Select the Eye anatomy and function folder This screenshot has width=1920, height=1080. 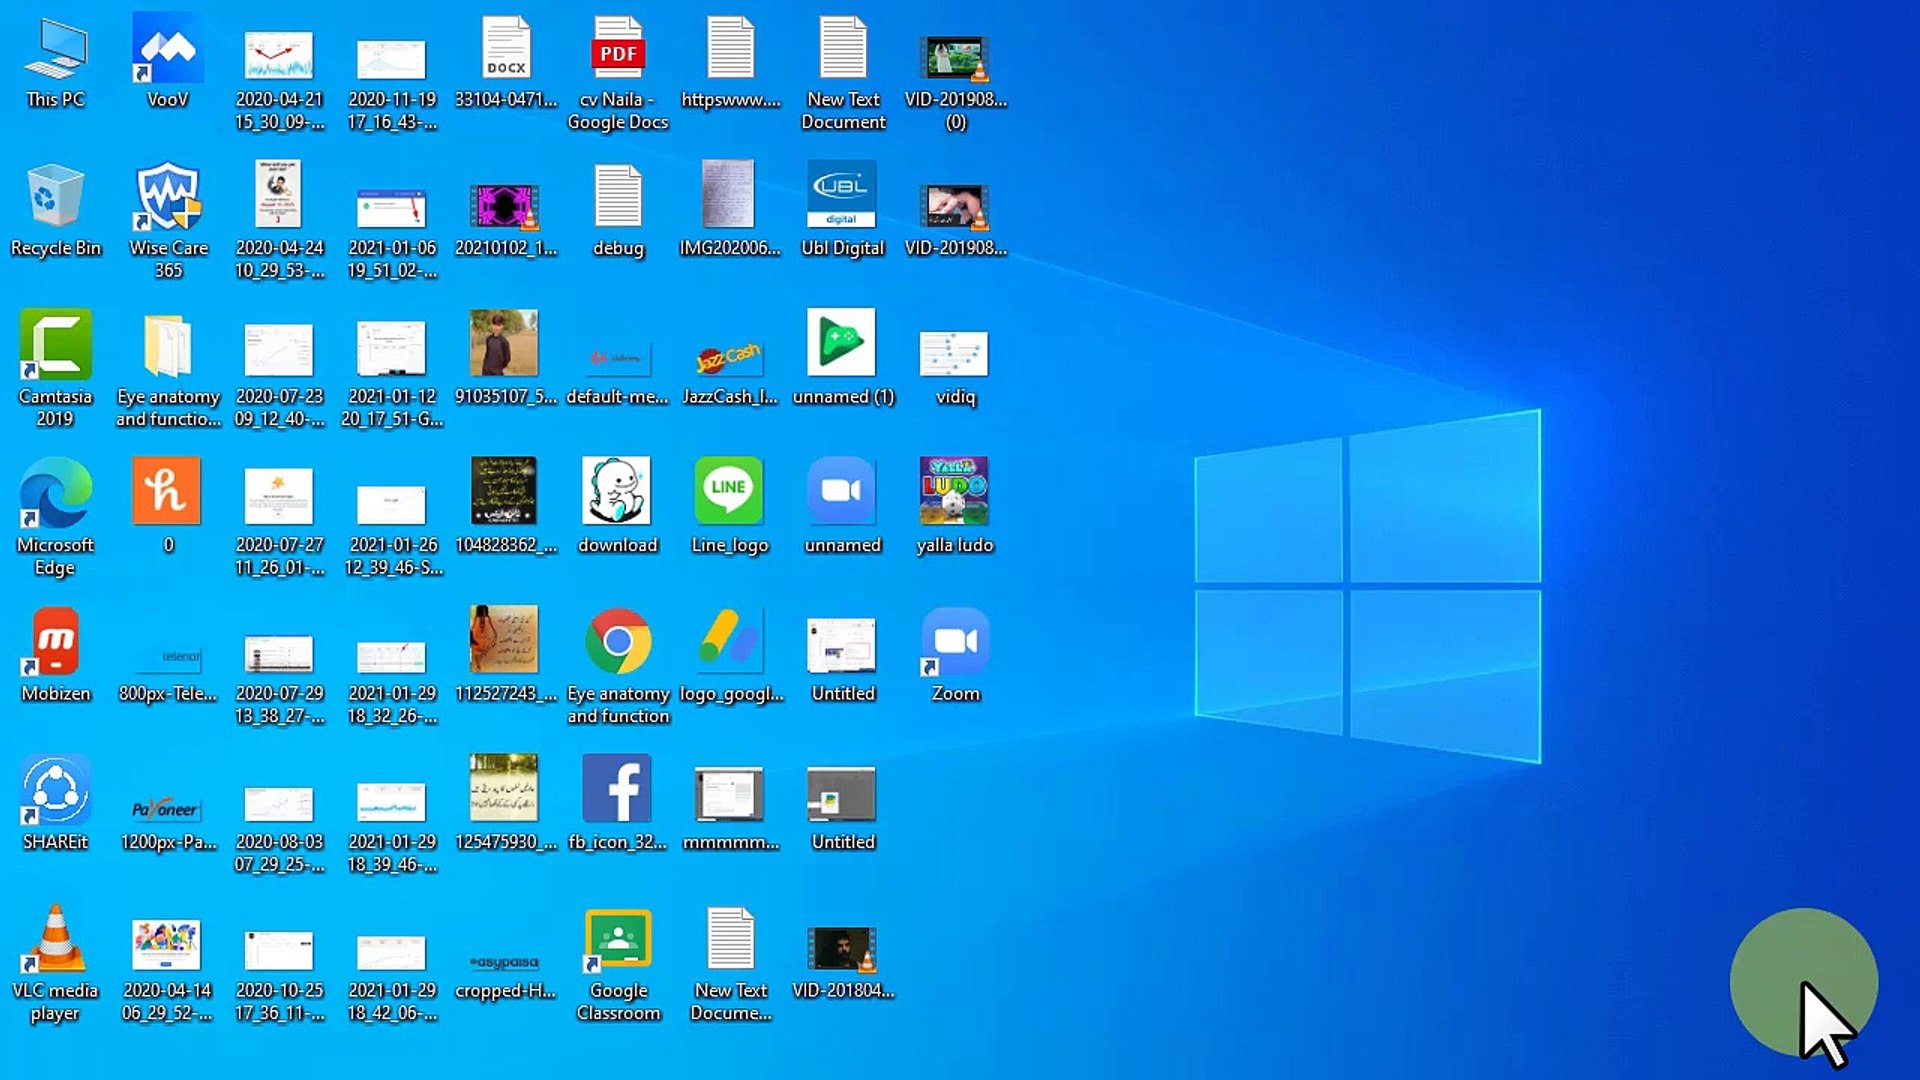click(167, 346)
